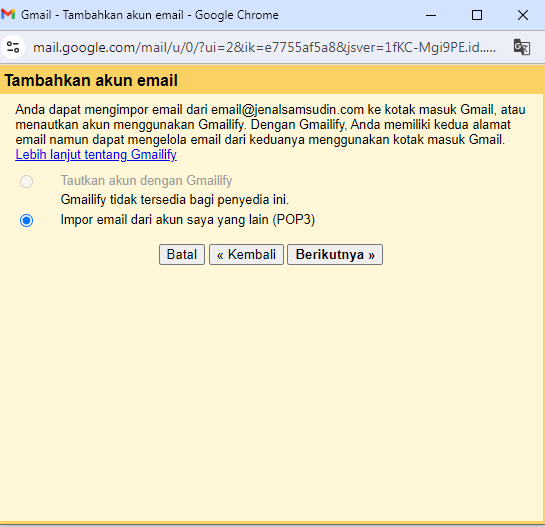
Task: Click the Tautkan akun dengan Gmailify label
Action: tap(146, 180)
